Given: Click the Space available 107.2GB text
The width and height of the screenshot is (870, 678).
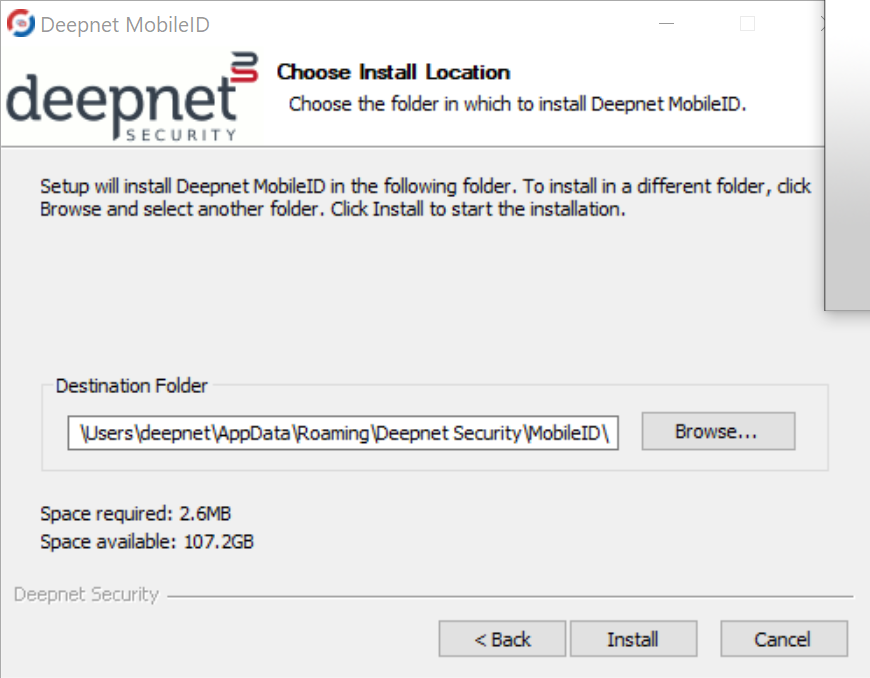Looking at the screenshot, I should pos(147,542).
